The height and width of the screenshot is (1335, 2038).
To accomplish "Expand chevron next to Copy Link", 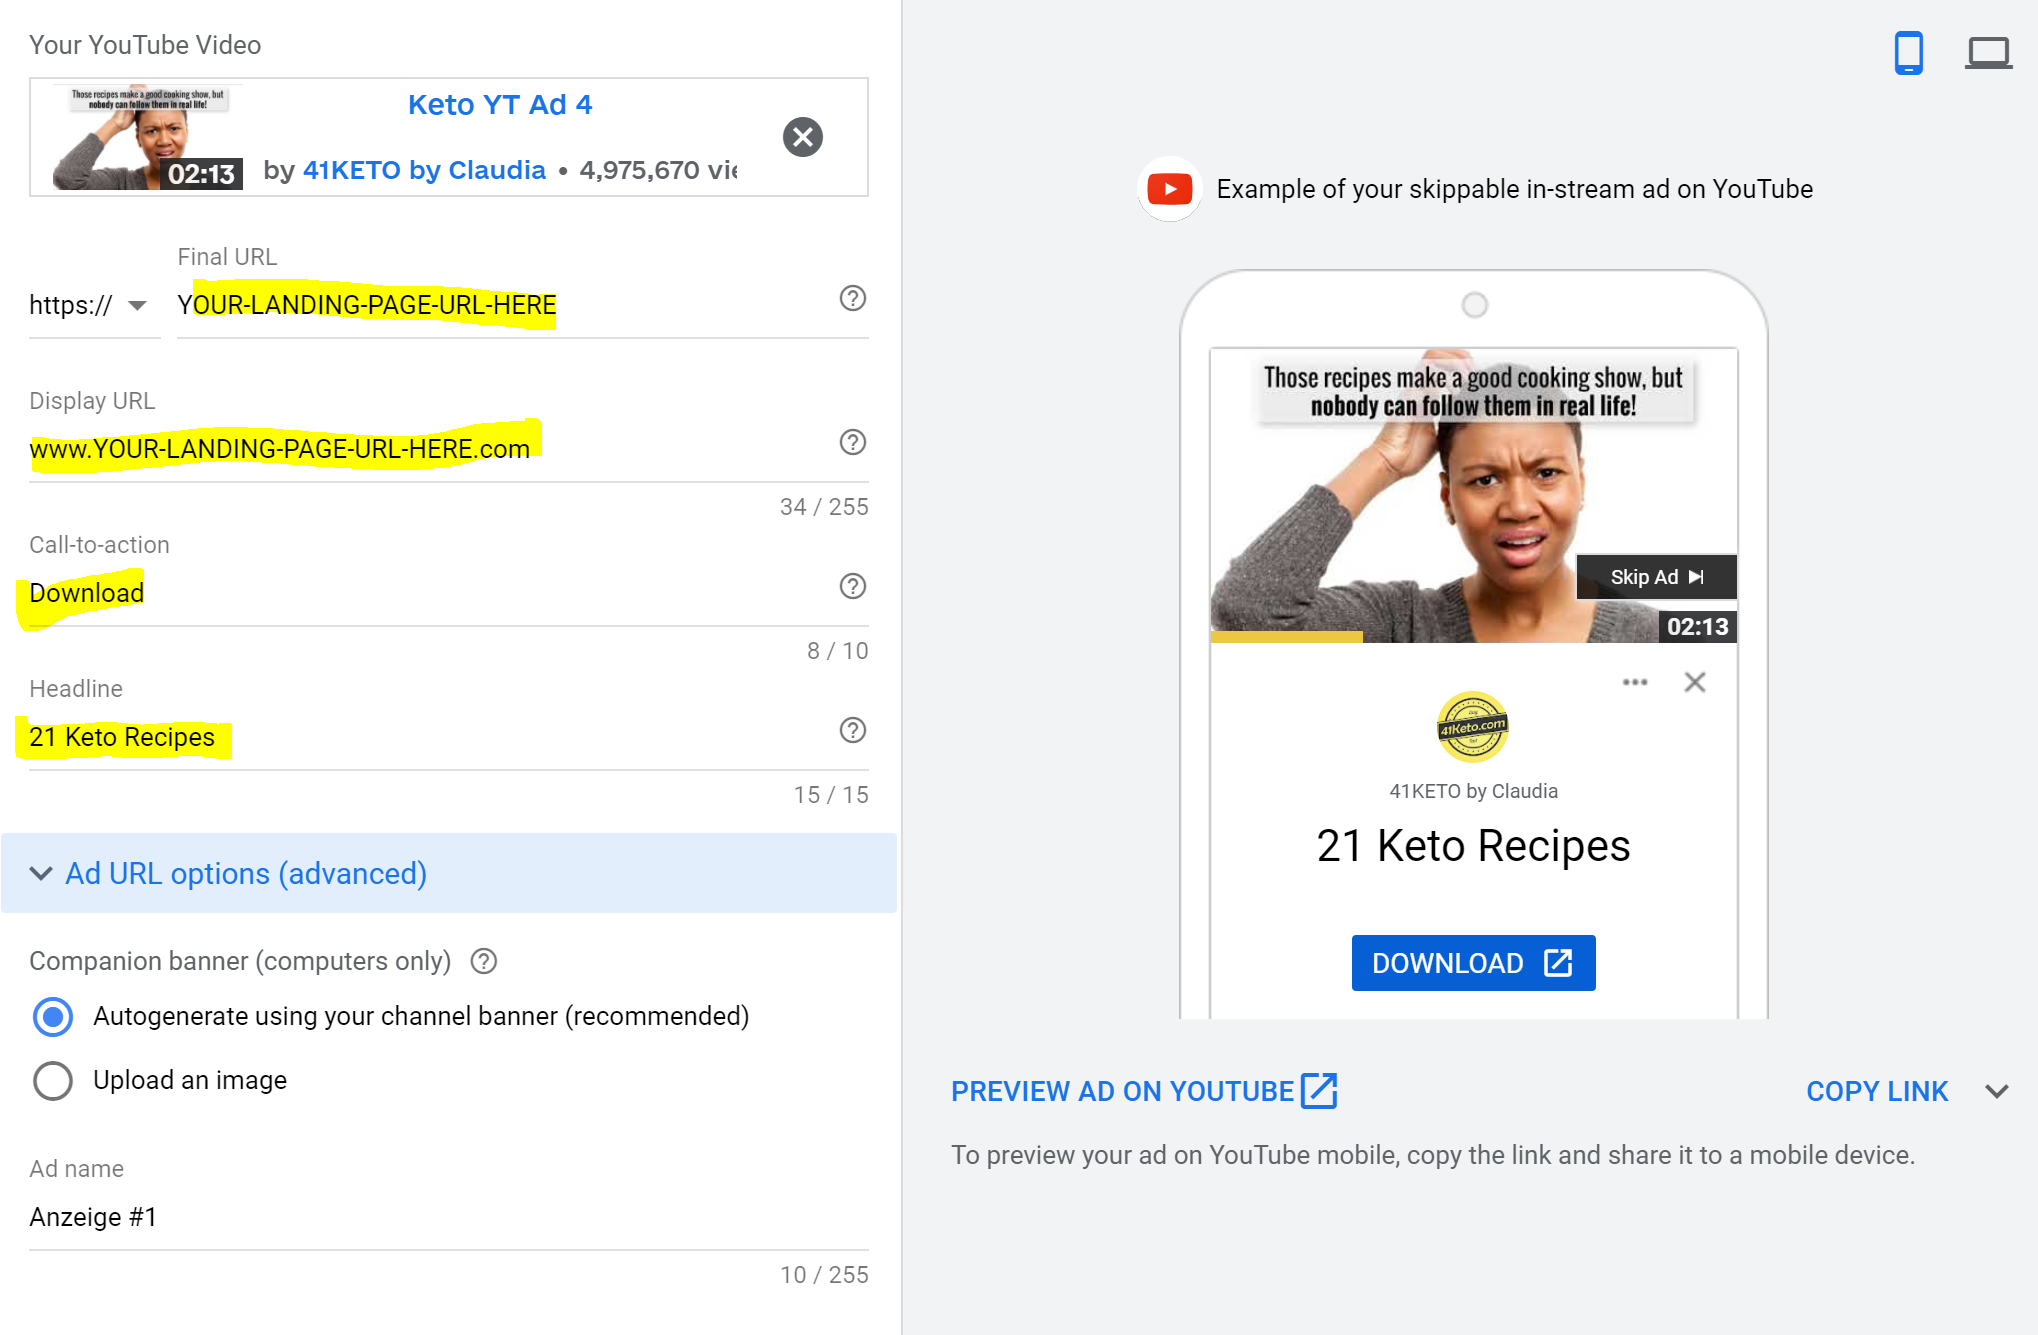I will (x=1997, y=1091).
